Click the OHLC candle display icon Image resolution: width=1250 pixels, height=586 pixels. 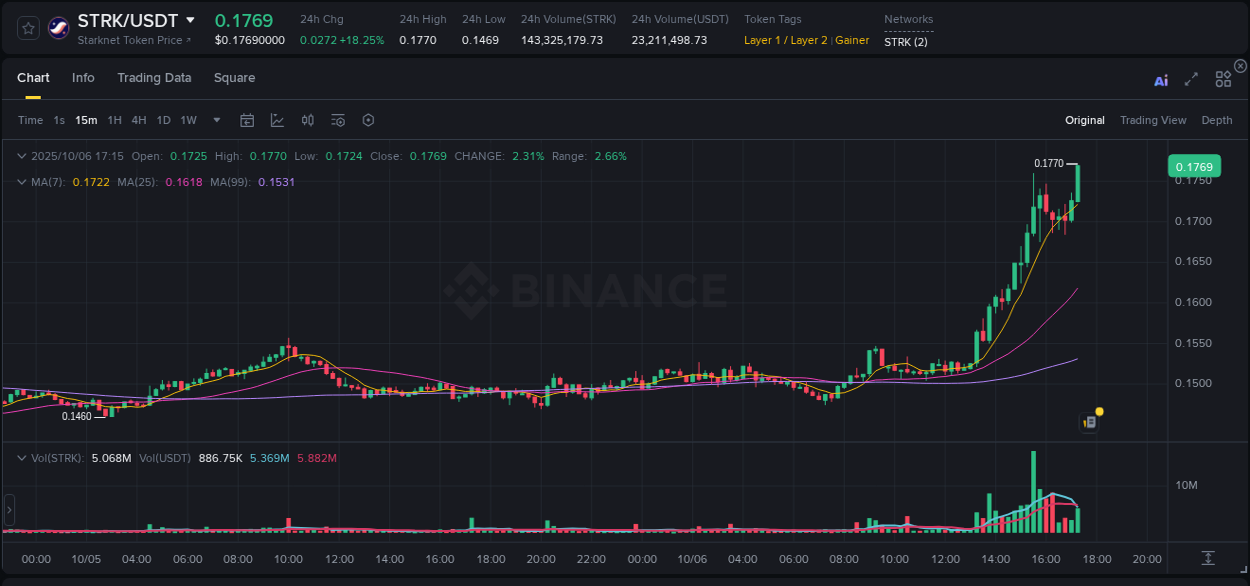pos(307,120)
